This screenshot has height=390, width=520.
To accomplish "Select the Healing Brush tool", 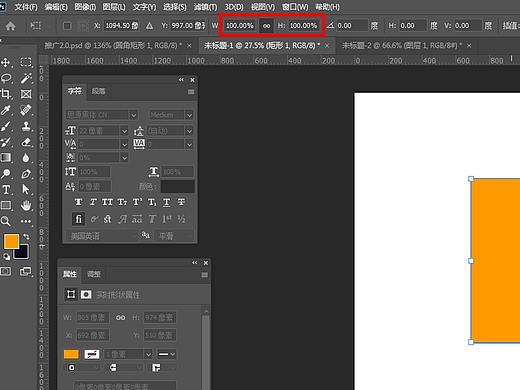I will pyautogui.click(x=26, y=110).
